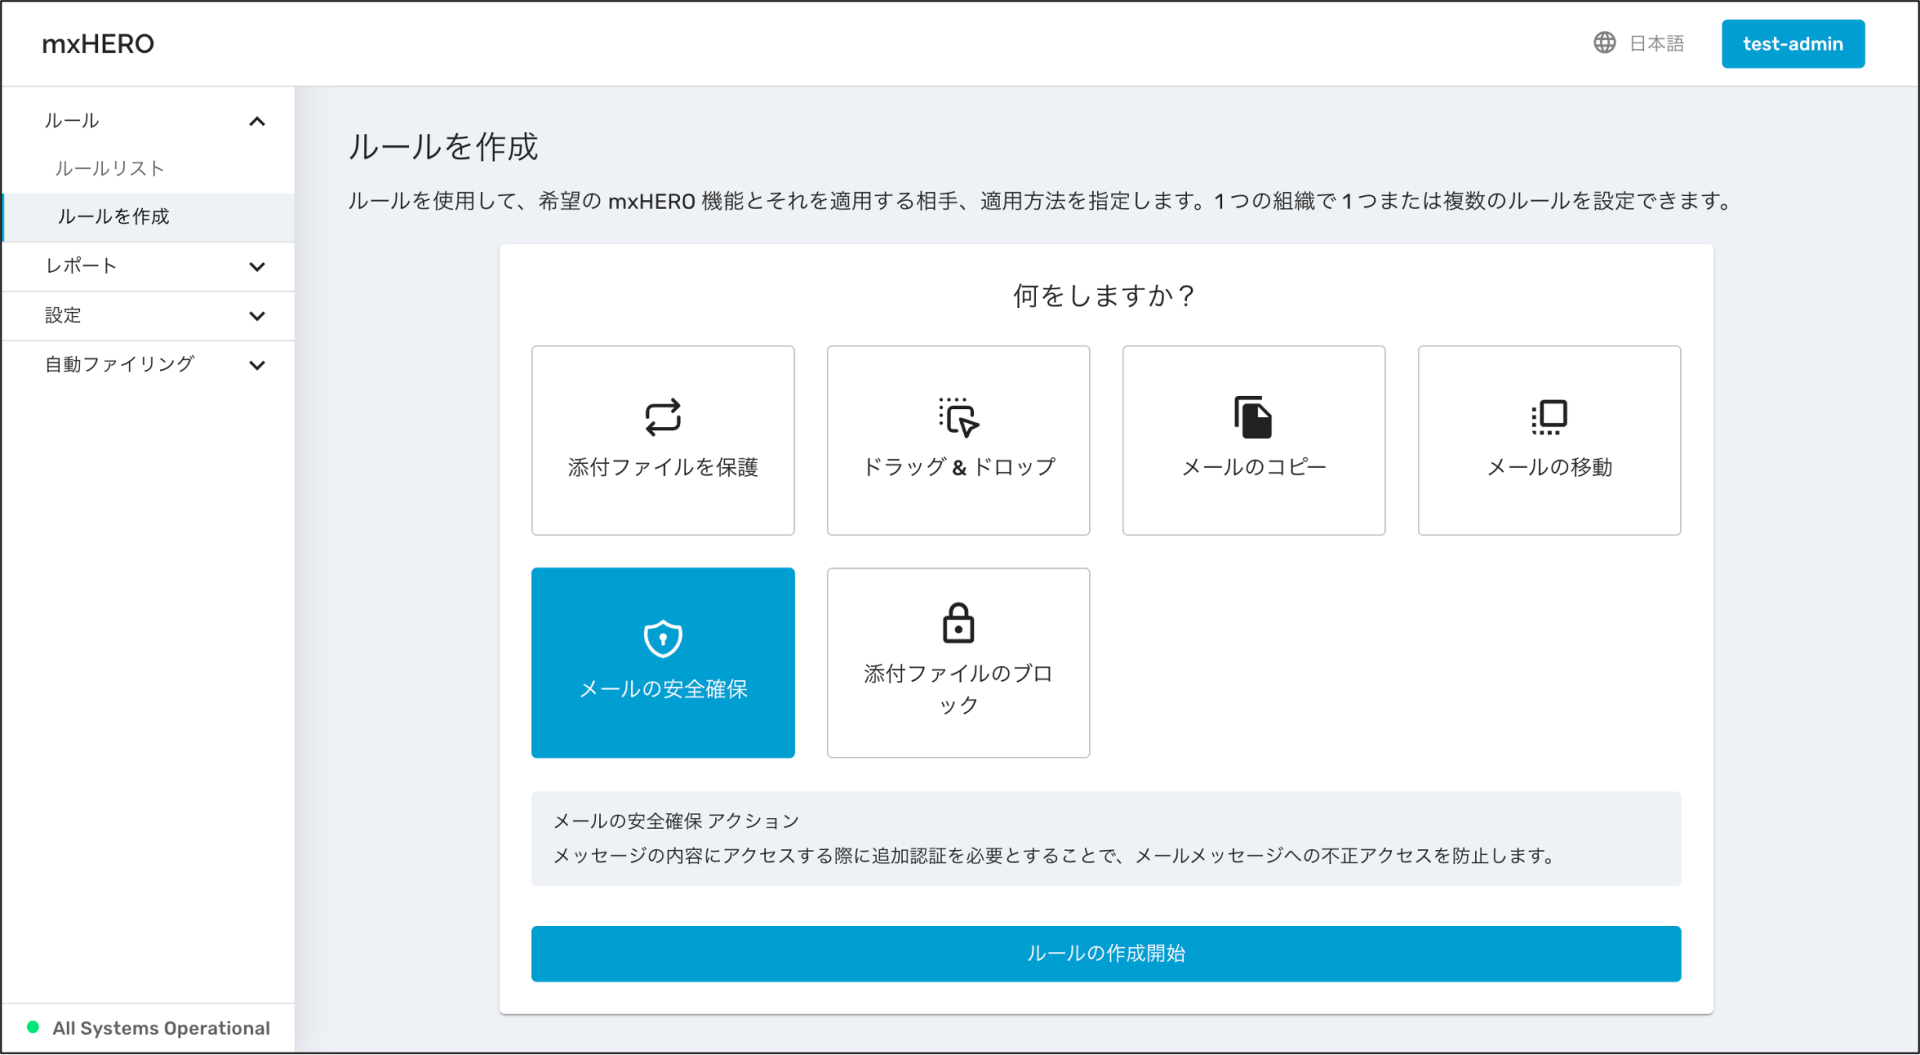
Task: Expand the レポート sidebar section
Action: coord(148,266)
